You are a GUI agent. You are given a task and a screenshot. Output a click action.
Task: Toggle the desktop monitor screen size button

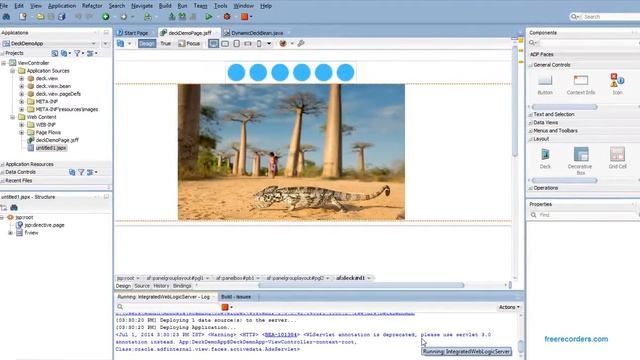(x=213, y=43)
